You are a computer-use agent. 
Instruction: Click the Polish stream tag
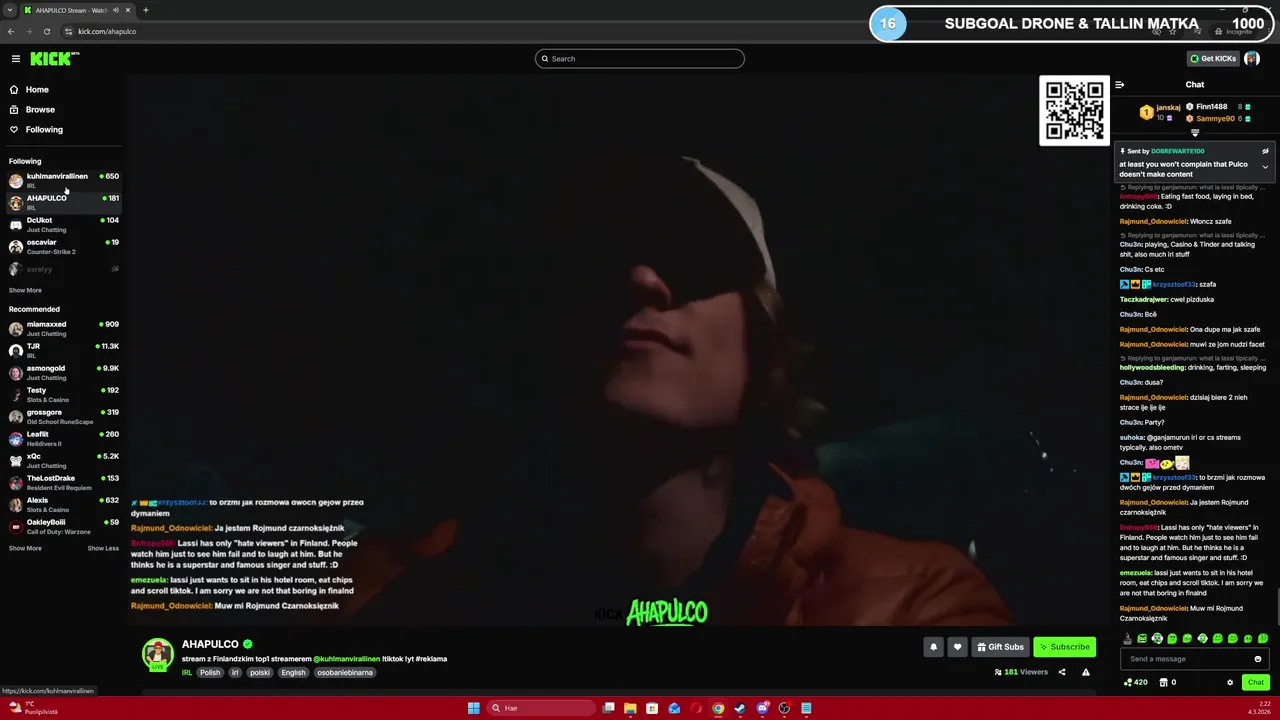pos(210,673)
